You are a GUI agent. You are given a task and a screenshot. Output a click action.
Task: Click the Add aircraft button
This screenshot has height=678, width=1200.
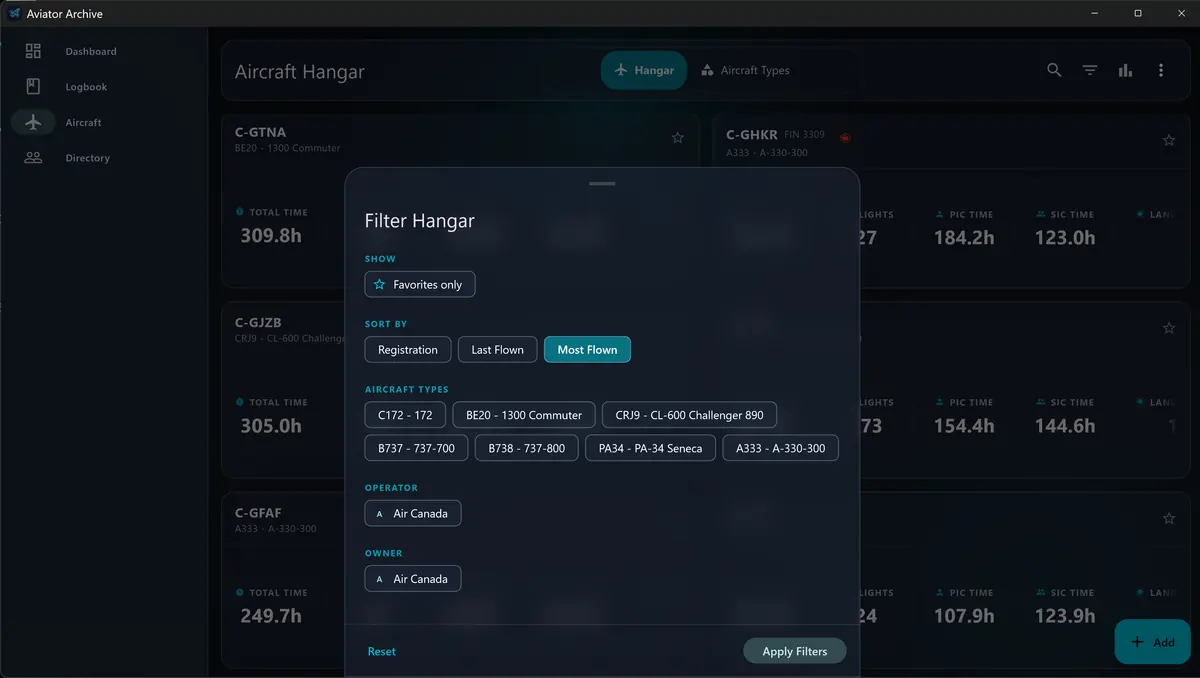click(x=1152, y=642)
